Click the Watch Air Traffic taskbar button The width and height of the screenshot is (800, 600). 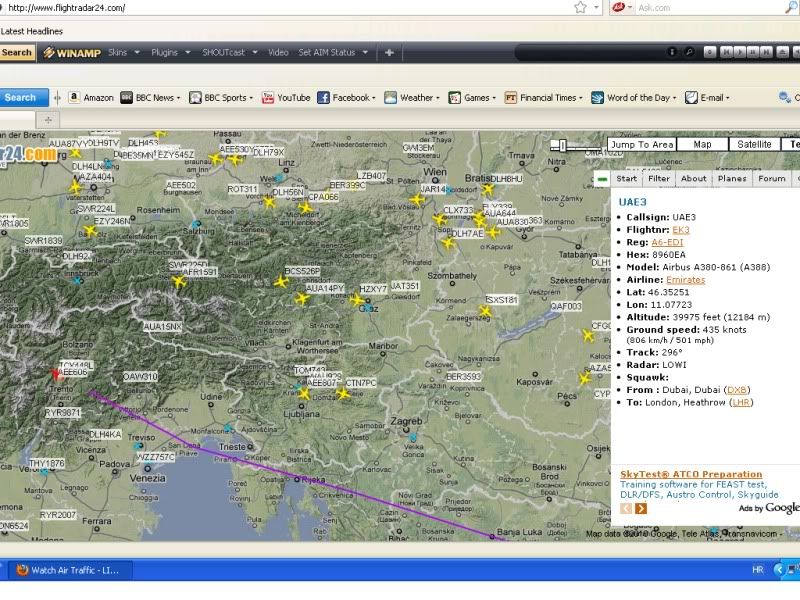click(x=68, y=570)
